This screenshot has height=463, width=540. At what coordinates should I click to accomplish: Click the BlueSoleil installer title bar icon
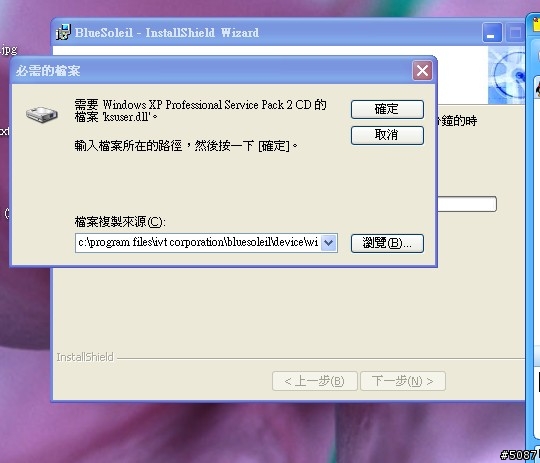pyautogui.click(x=63, y=32)
